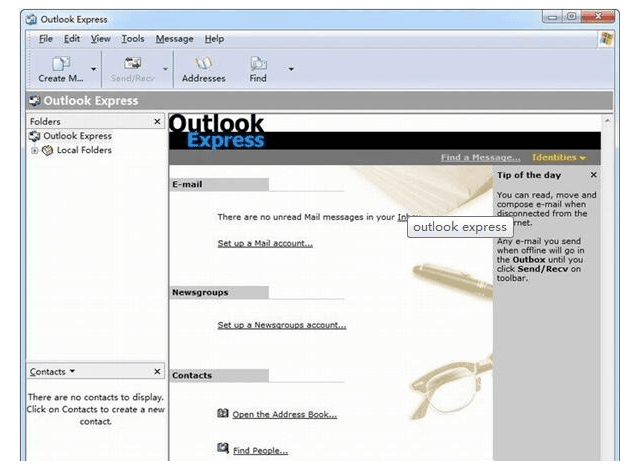This screenshot has width=642, height=470.
Task: Close the Contacts pane
Action: click(157, 371)
